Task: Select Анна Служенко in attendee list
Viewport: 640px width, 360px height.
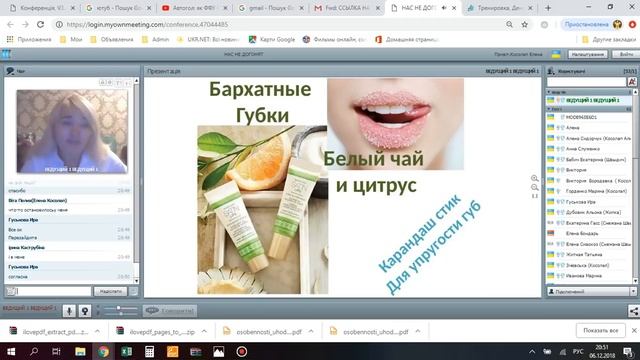Action: [x=583, y=149]
